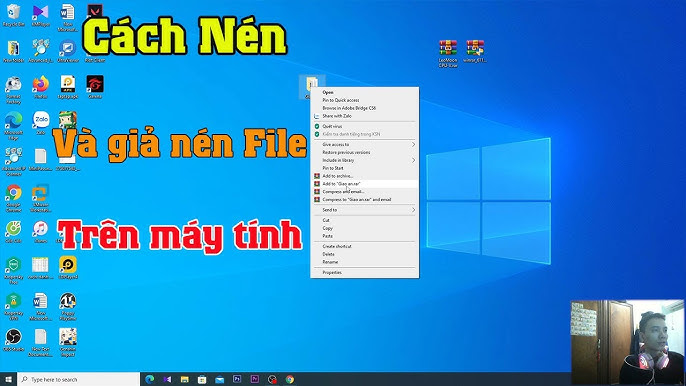The height and width of the screenshot is (386, 686).
Task: Open the Genshin Impact desktop shortcut
Action: pyautogui.click(x=68, y=342)
